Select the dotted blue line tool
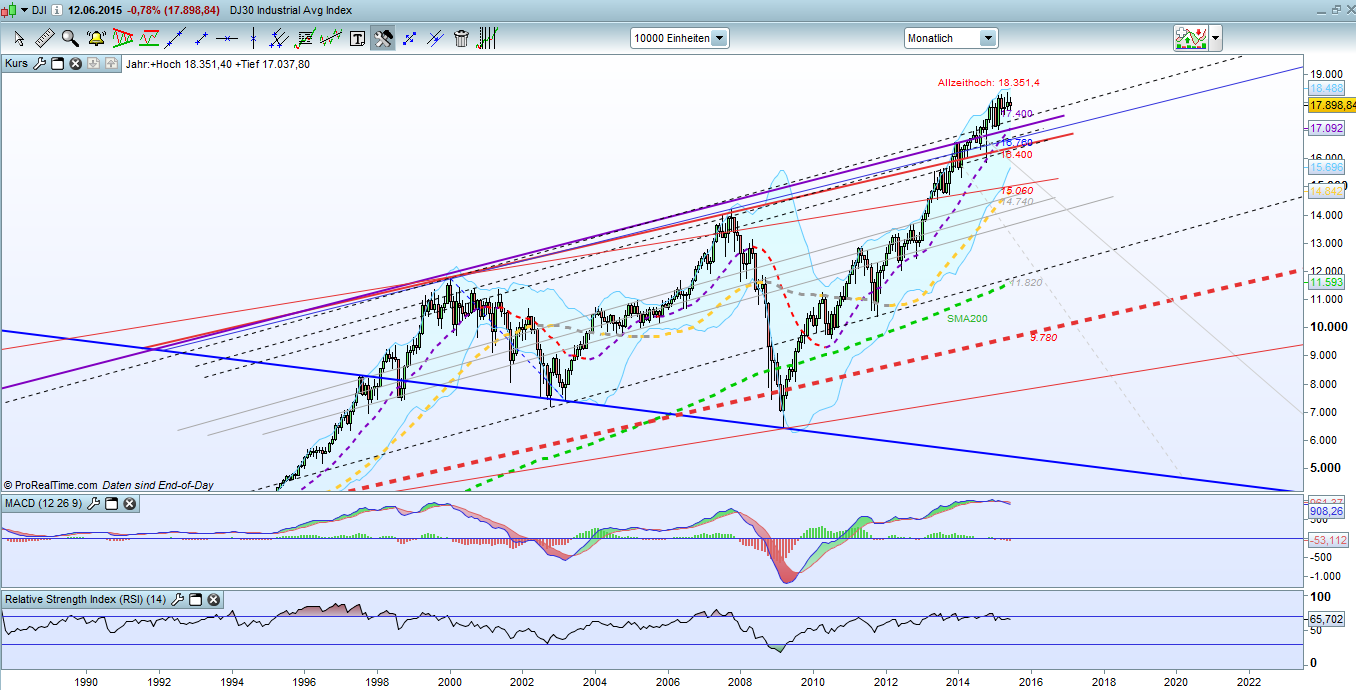Viewport: 1356px width, 690px height. pyautogui.click(x=409, y=39)
